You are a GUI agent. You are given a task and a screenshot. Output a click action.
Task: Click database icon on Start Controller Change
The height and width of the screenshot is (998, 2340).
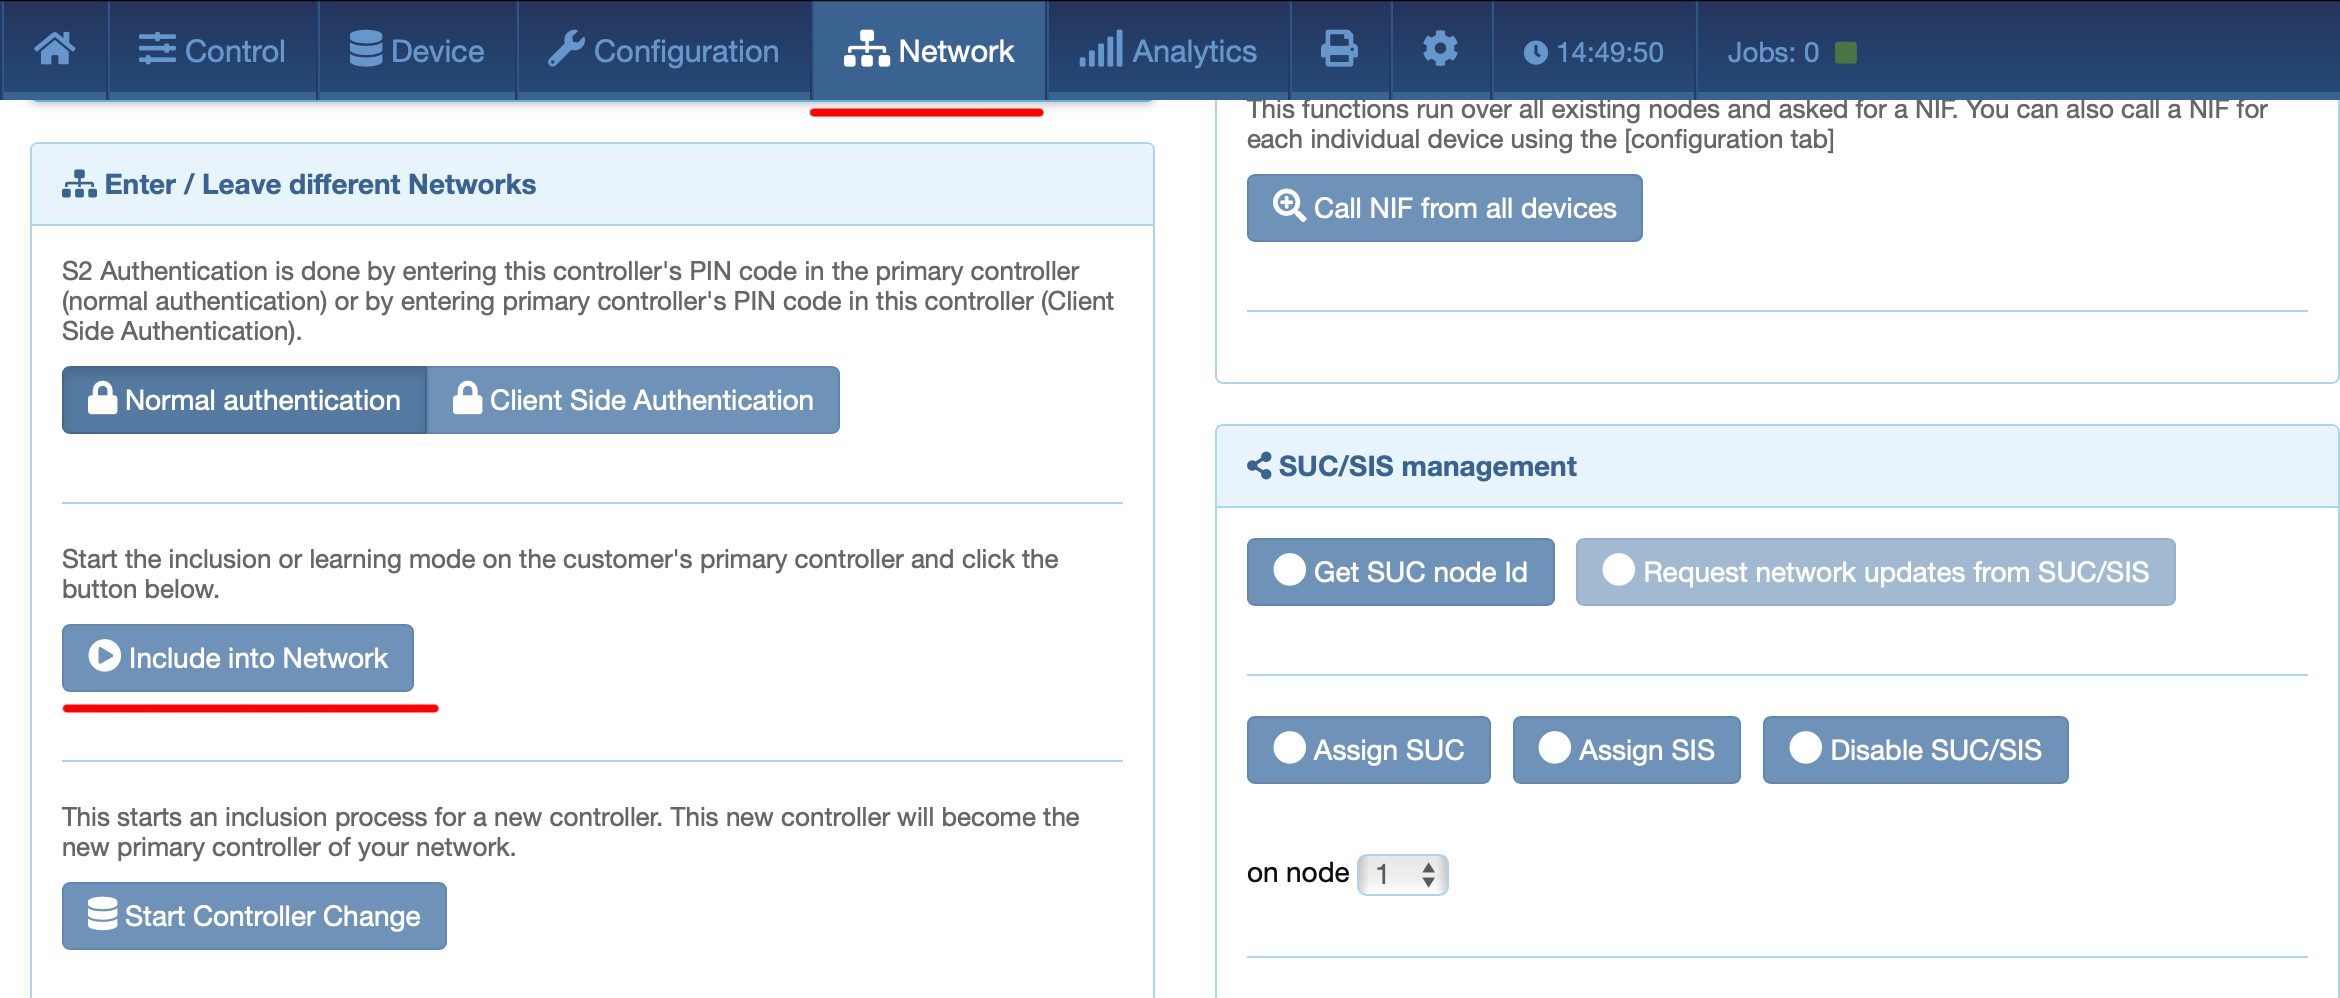pyautogui.click(x=102, y=913)
